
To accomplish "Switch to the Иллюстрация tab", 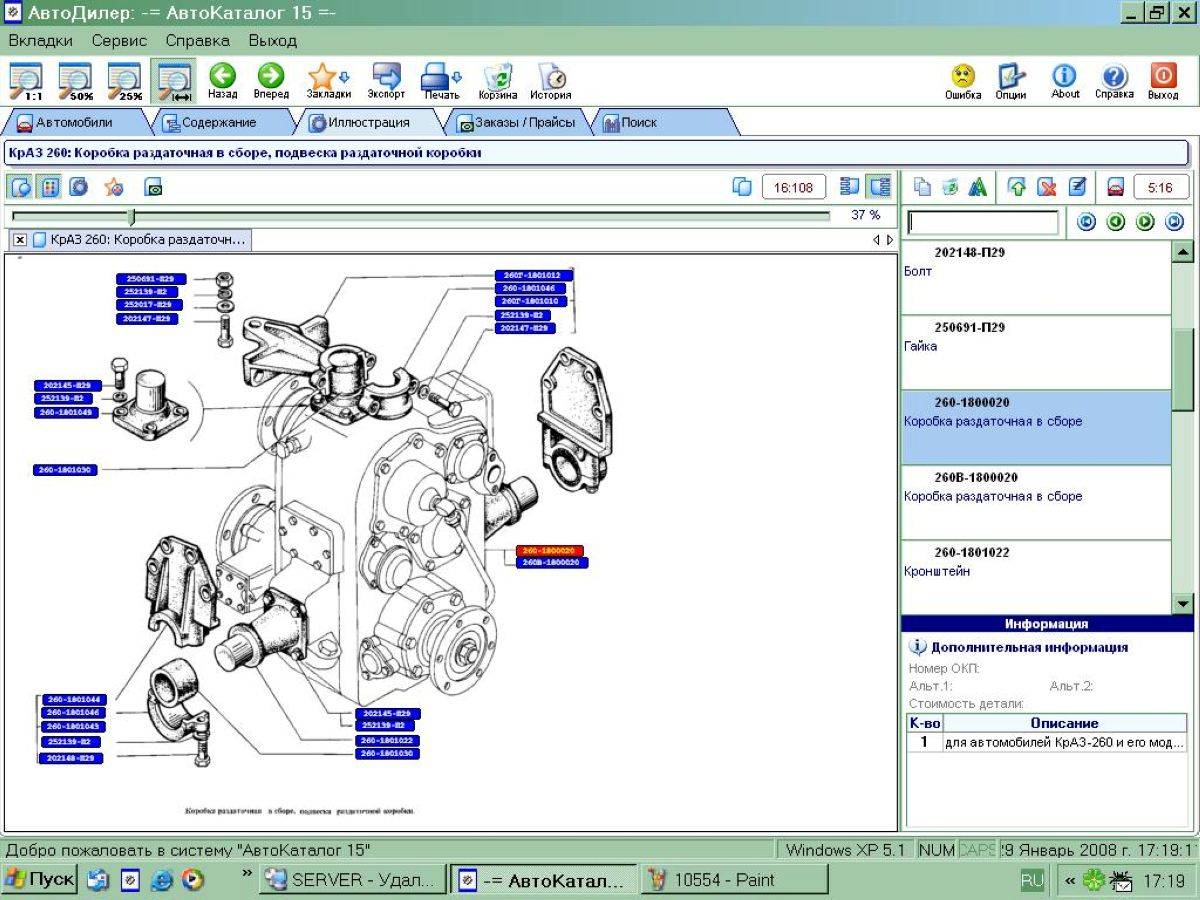I will click(367, 123).
